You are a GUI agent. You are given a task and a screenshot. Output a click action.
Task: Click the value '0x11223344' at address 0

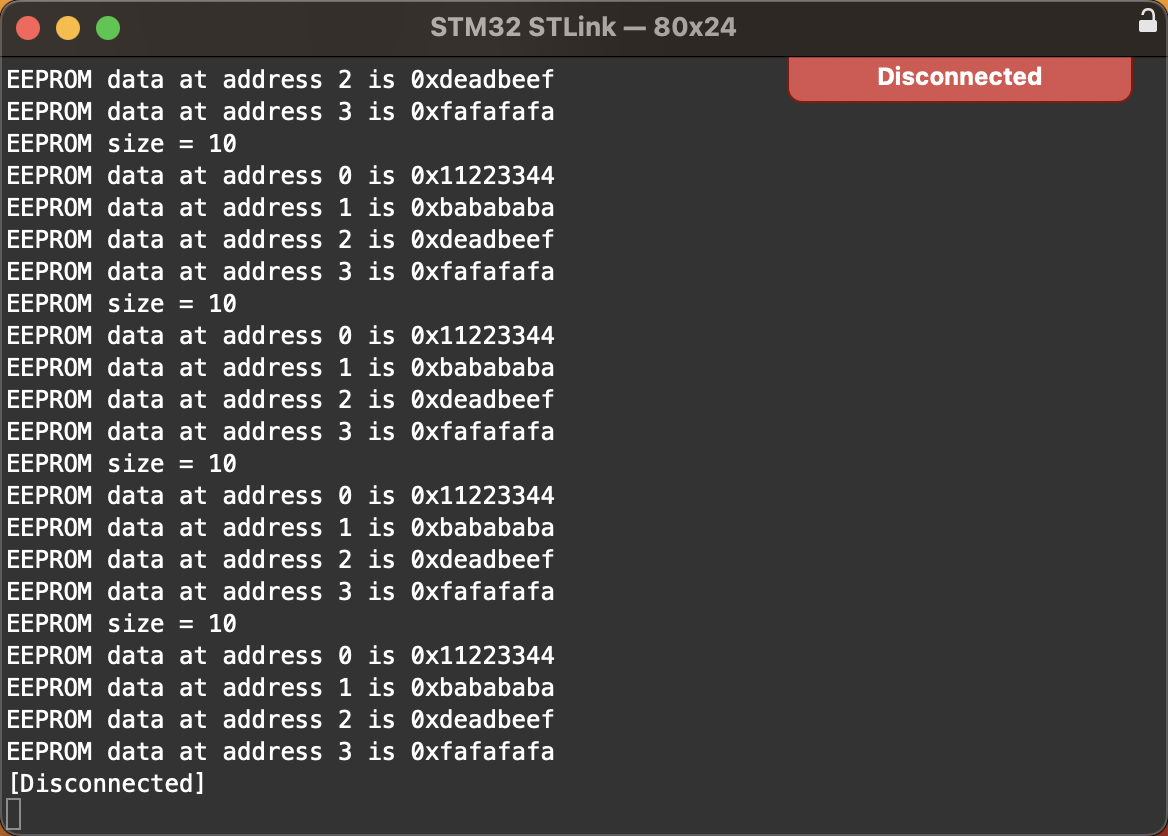[x=482, y=175]
